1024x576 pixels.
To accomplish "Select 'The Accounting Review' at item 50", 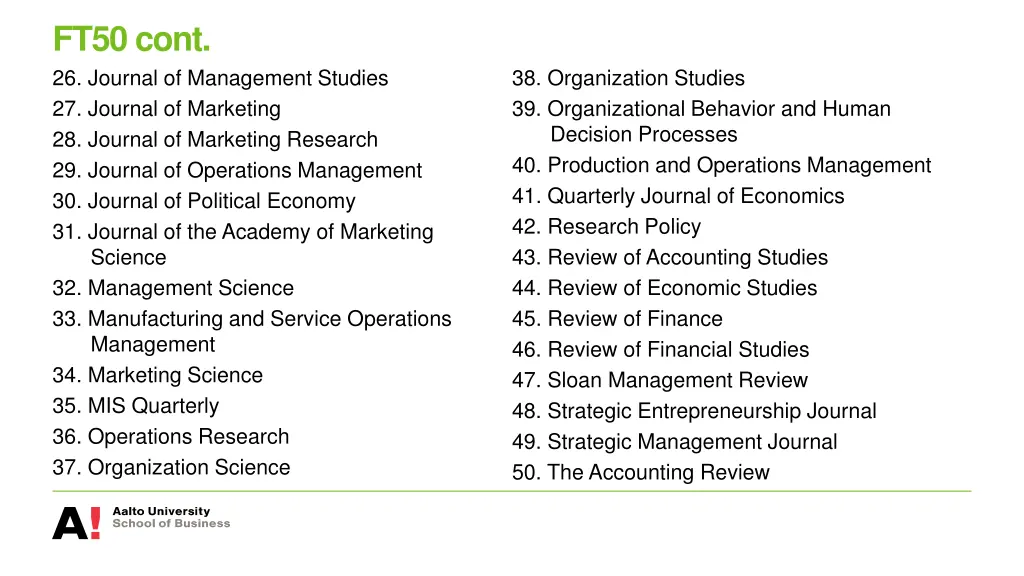I will [641, 473].
